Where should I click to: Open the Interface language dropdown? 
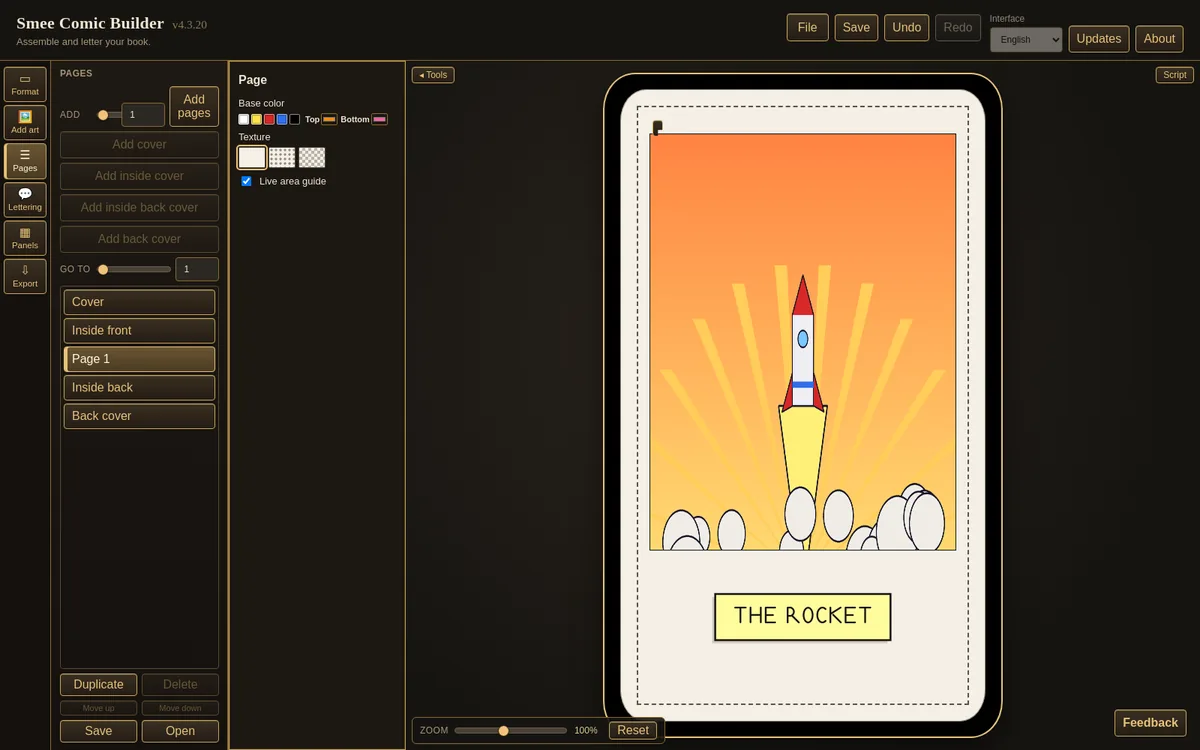coord(1026,40)
